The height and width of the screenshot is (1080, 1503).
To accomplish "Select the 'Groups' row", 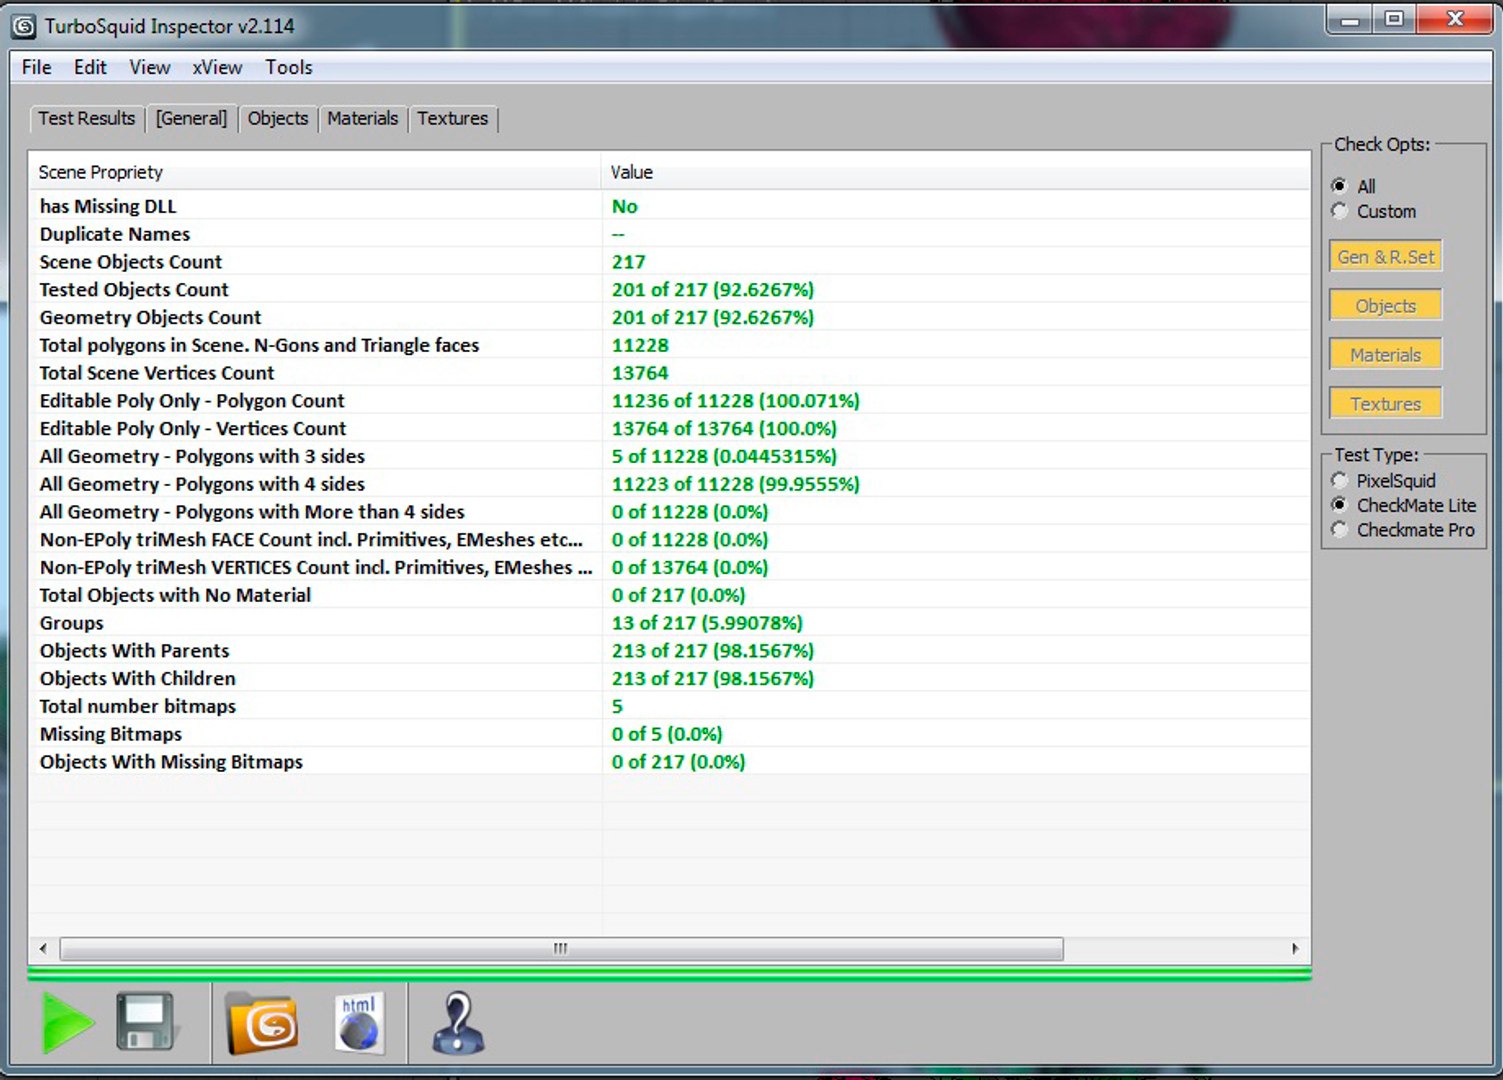I will point(670,623).
